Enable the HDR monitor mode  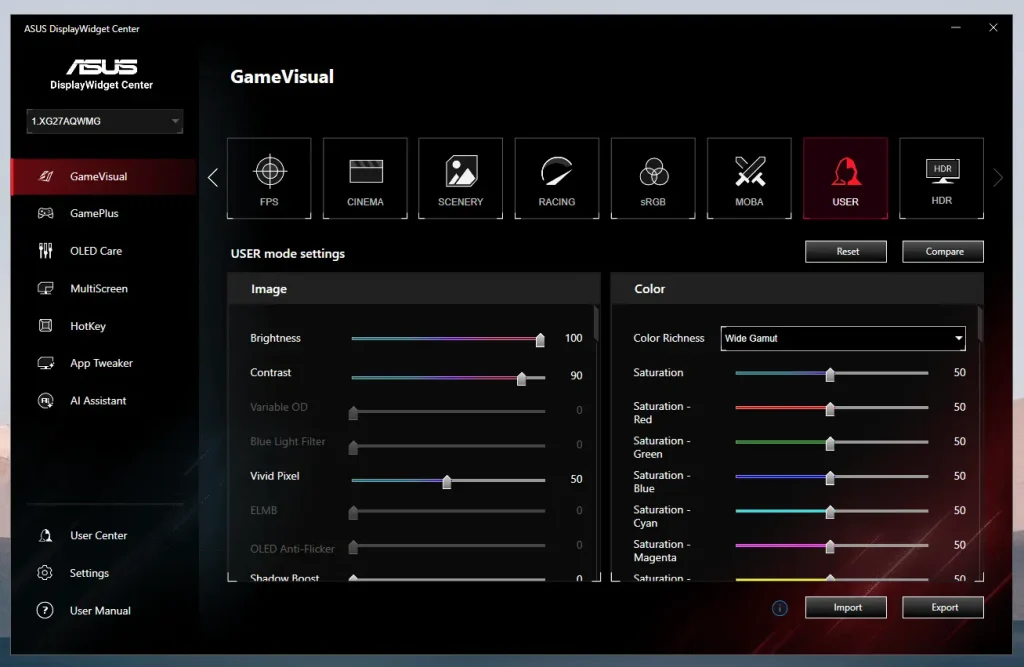(941, 178)
